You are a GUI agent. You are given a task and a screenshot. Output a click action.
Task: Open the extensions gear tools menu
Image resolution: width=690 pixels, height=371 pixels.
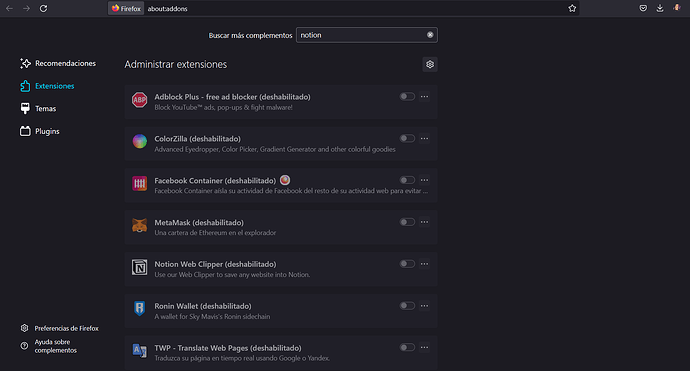tap(430, 64)
